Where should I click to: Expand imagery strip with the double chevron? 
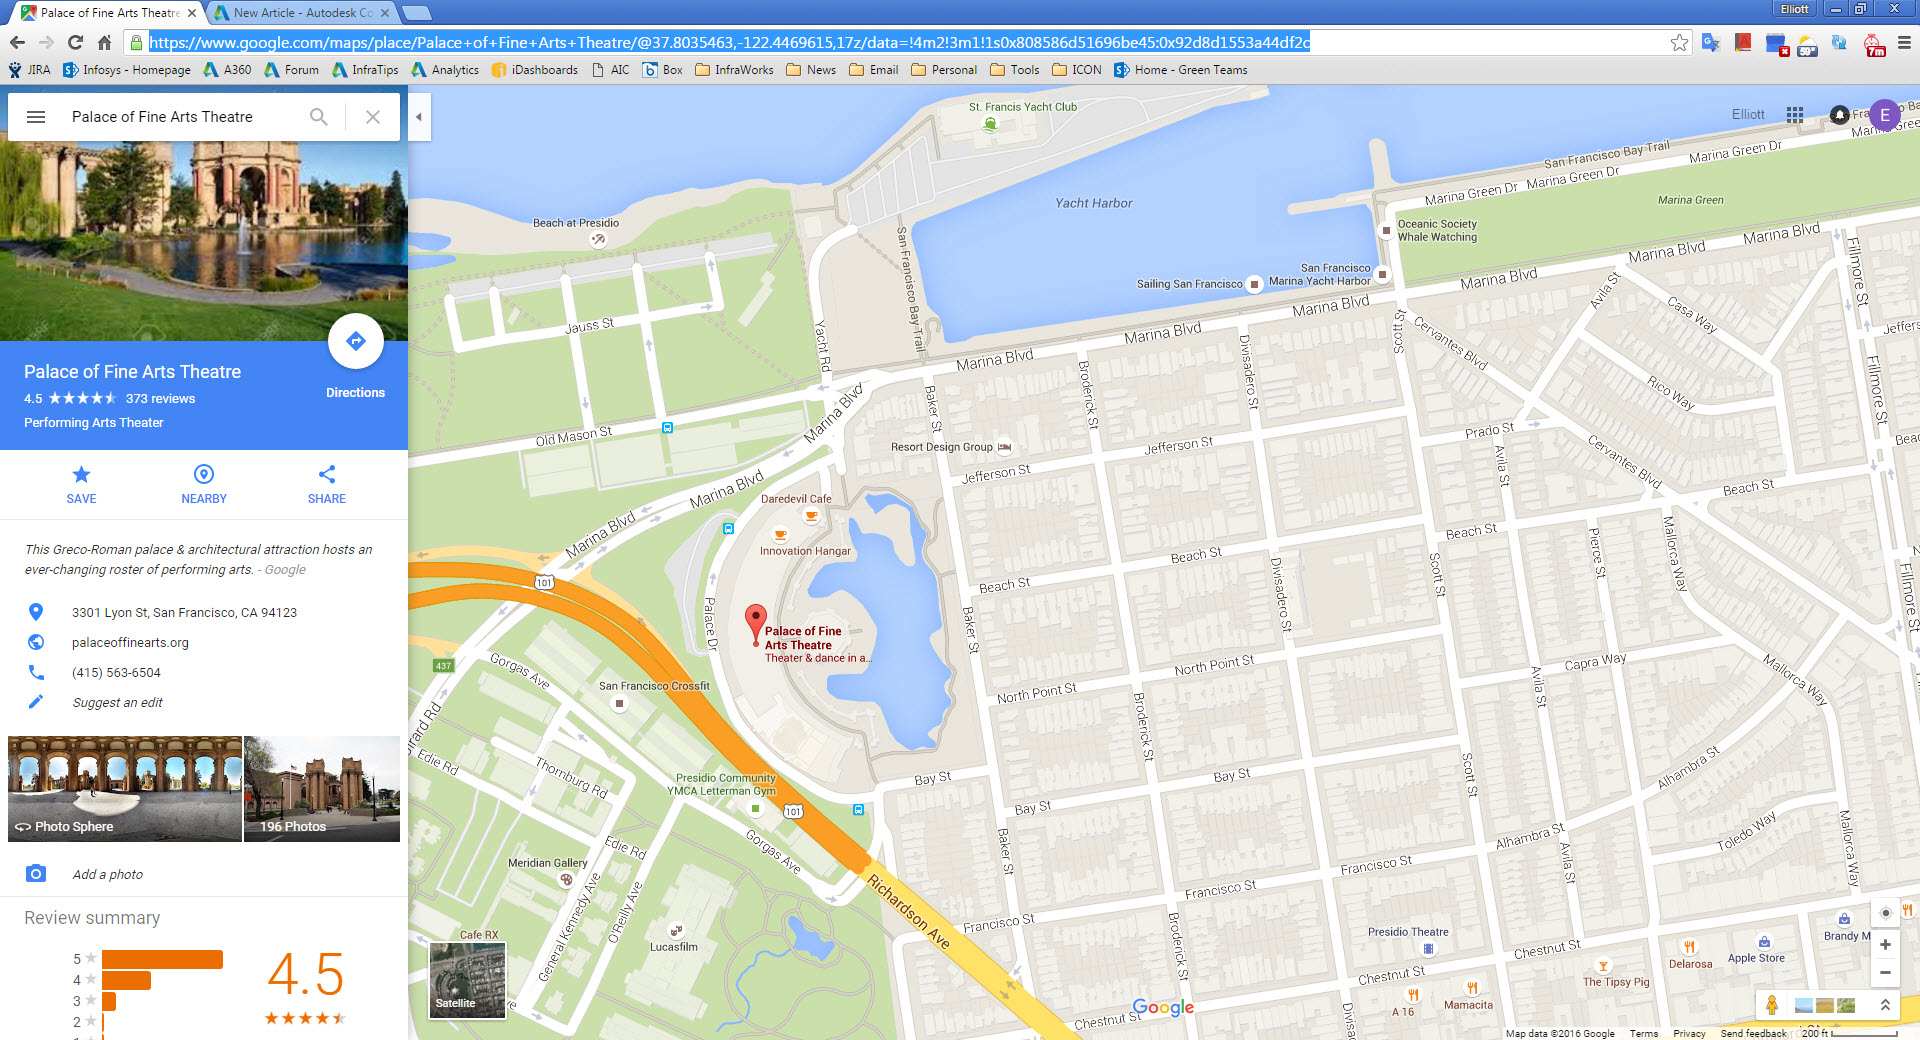1885,1005
